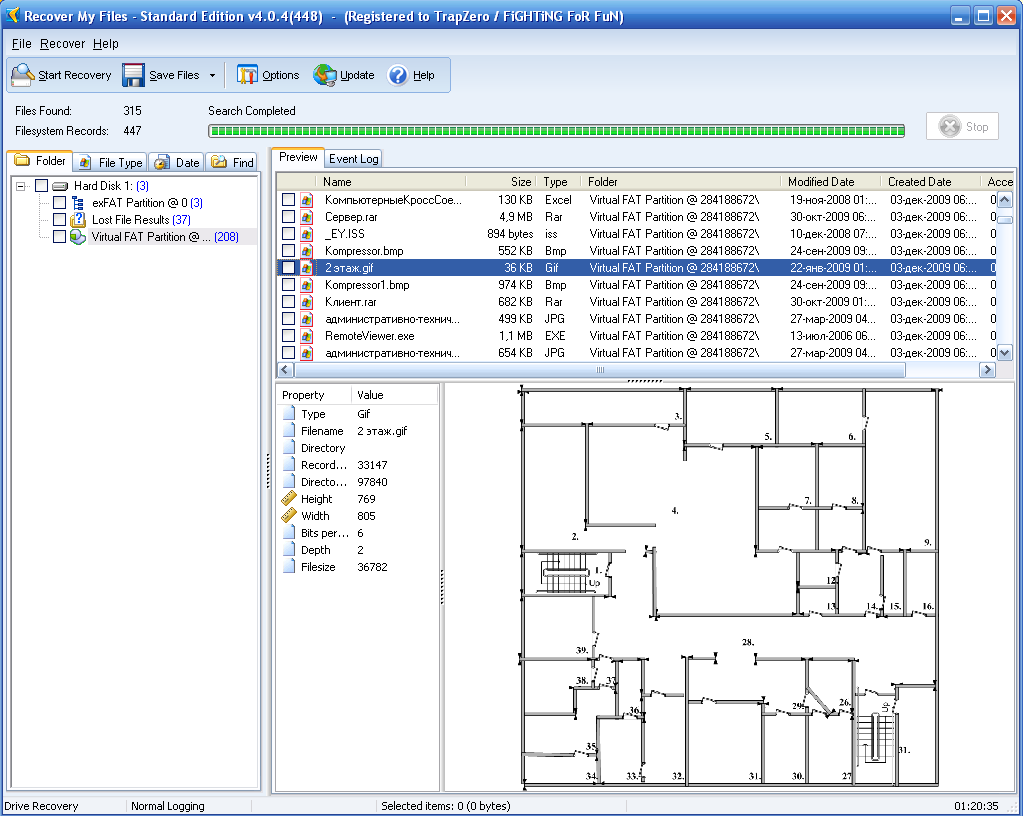
Task: Tick the checkbox for RemoteViewer.exe
Action: [x=288, y=335]
